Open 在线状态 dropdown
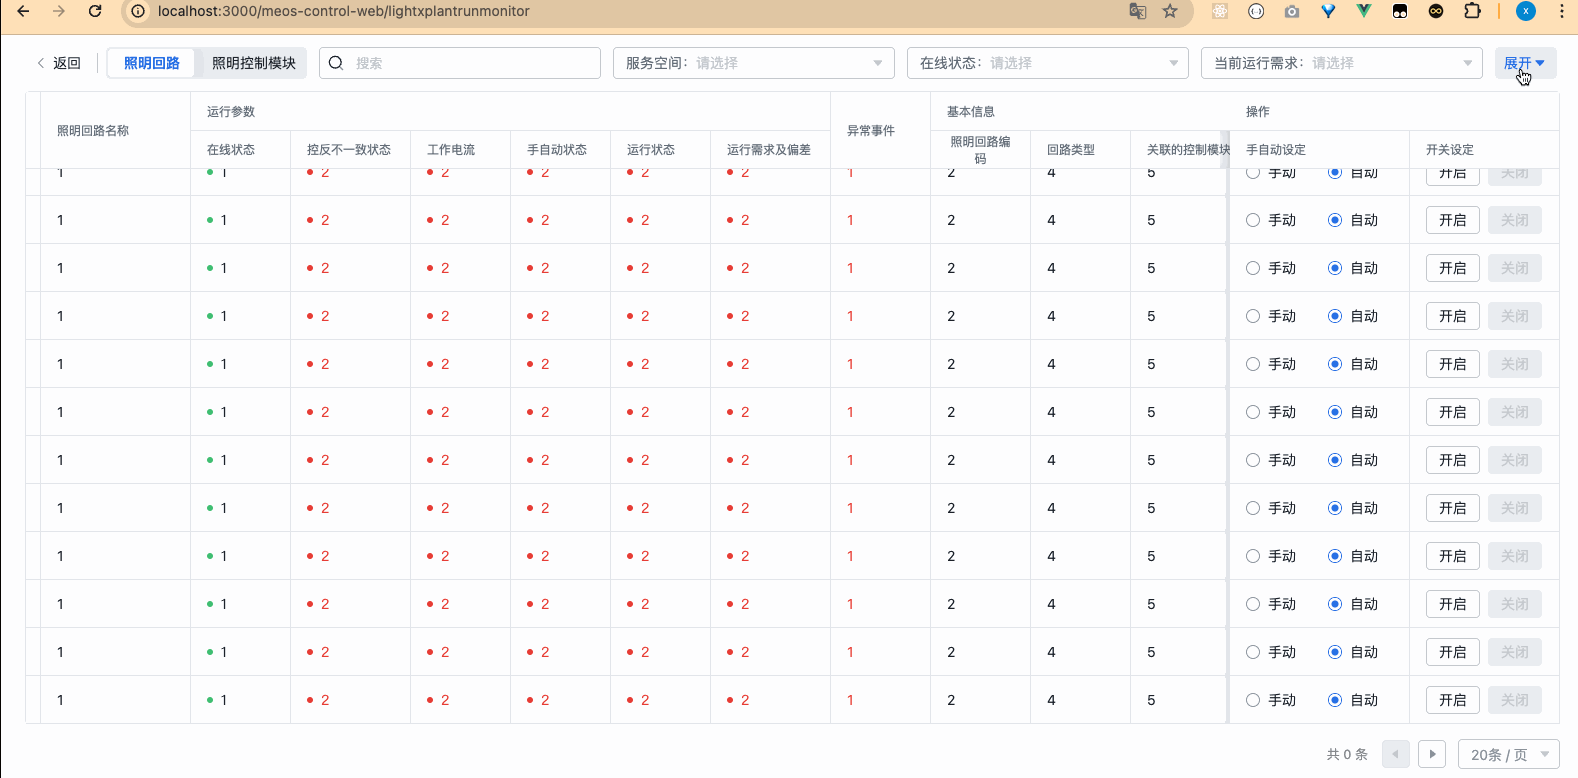The width and height of the screenshot is (1578, 778). [1048, 63]
